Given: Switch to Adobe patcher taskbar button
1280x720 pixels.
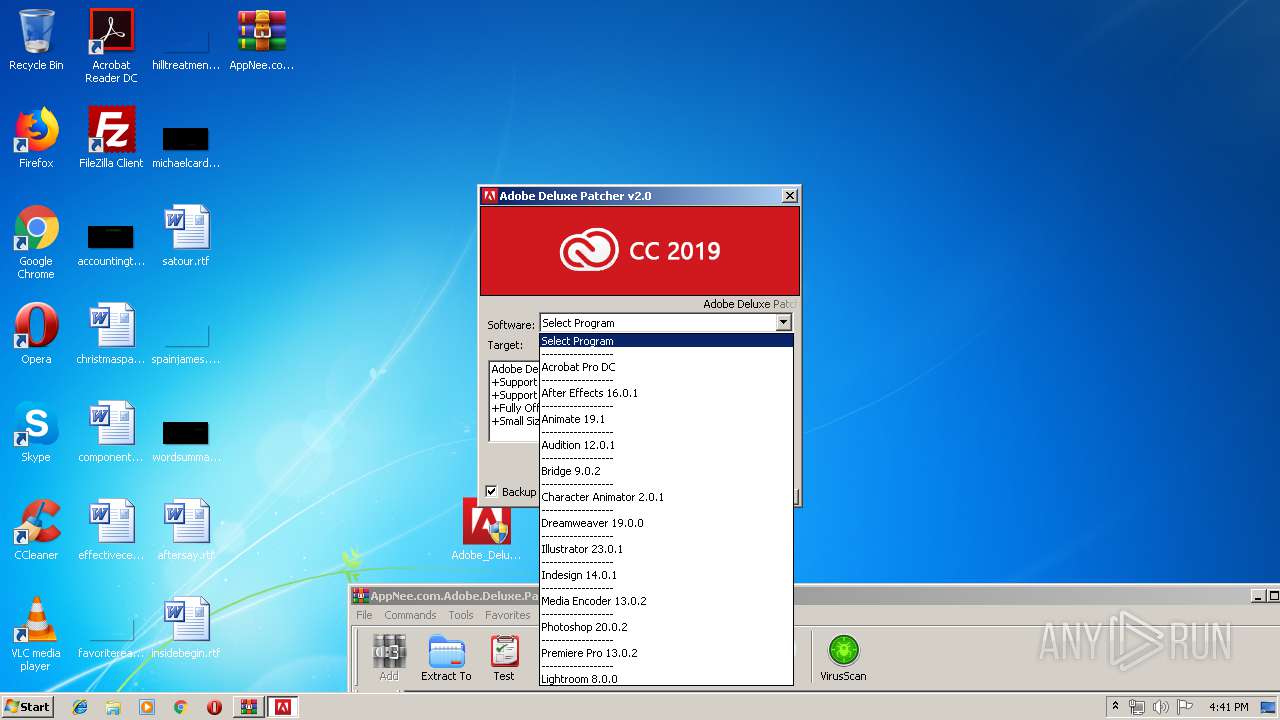Looking at the screenshot, I should click(283, 707).
